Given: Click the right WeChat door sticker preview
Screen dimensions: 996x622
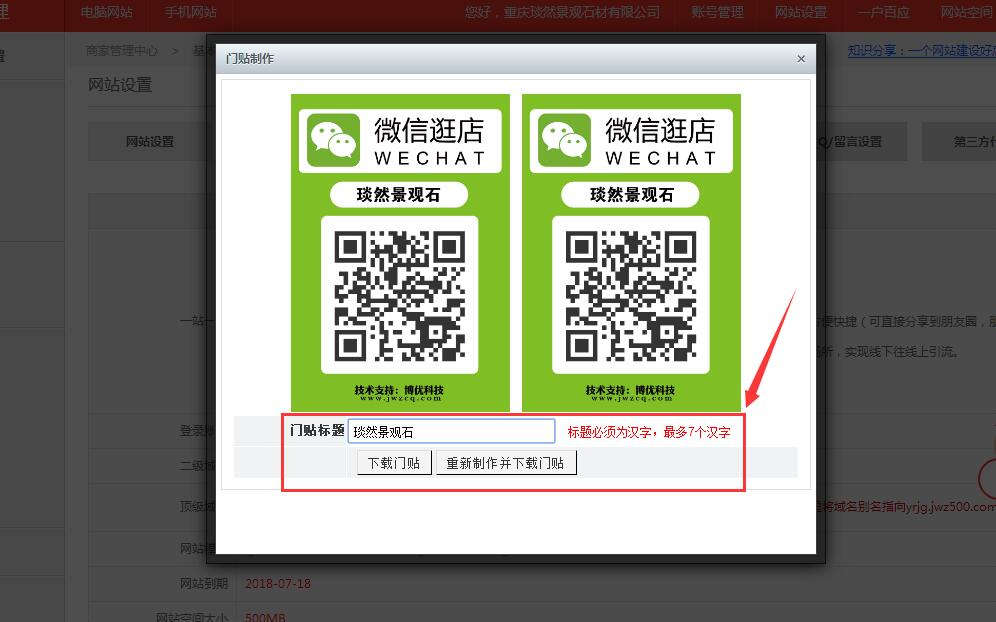Looking at the screenshot, I should click(x=631, y=252).
